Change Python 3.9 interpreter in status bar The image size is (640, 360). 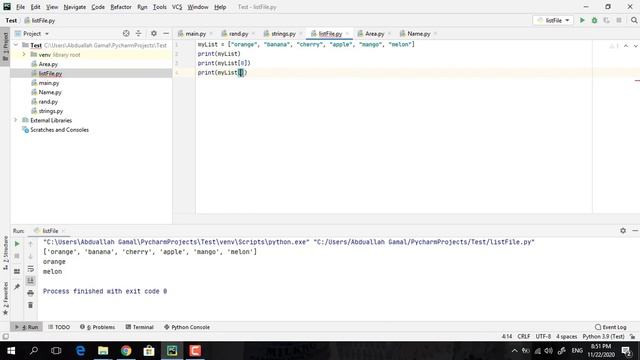coord(603,337)
